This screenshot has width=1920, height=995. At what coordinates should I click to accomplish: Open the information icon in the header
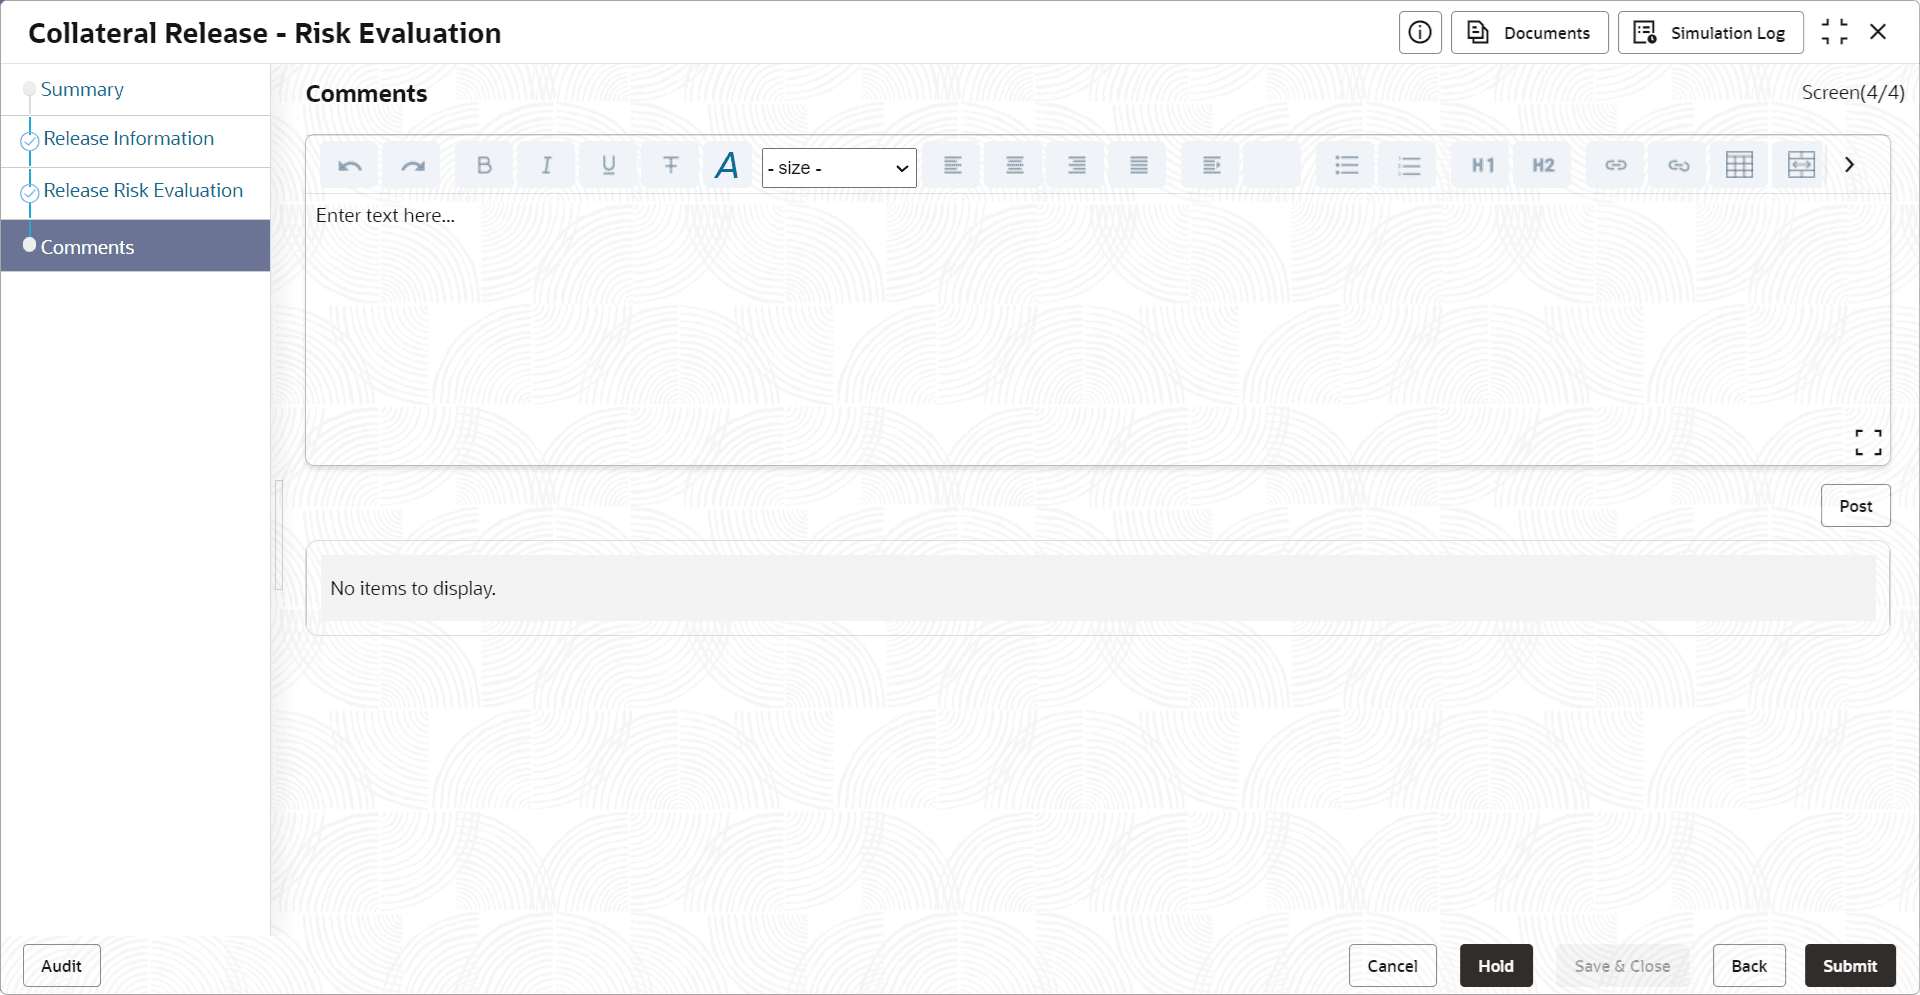click(x=1420, y=33)
